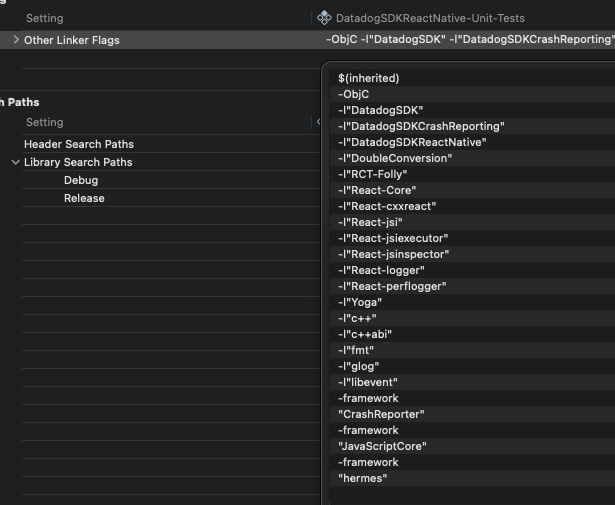Screen dimensions: 615x505
Task: Select the -l"DatadogSDKReactNative" flag entry
Action: click(x=472, y=142)
